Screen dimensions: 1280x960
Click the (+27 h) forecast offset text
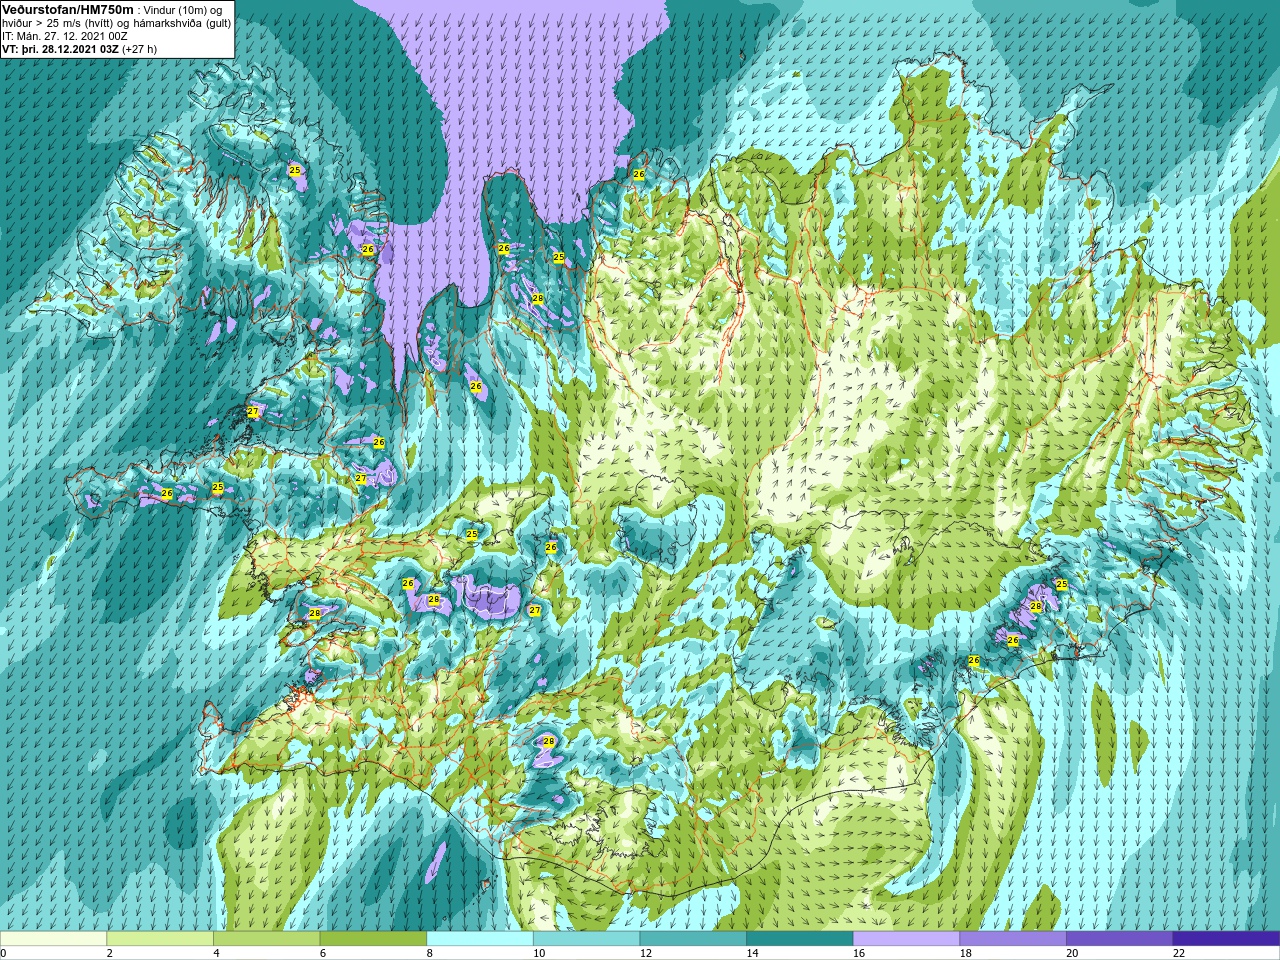[x=139, y=49]
